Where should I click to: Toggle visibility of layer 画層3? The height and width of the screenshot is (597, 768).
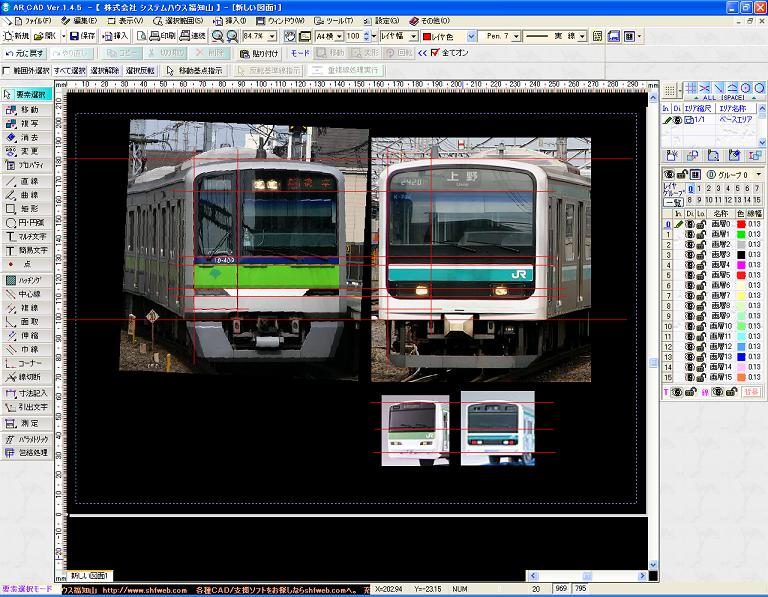(690, 255)
